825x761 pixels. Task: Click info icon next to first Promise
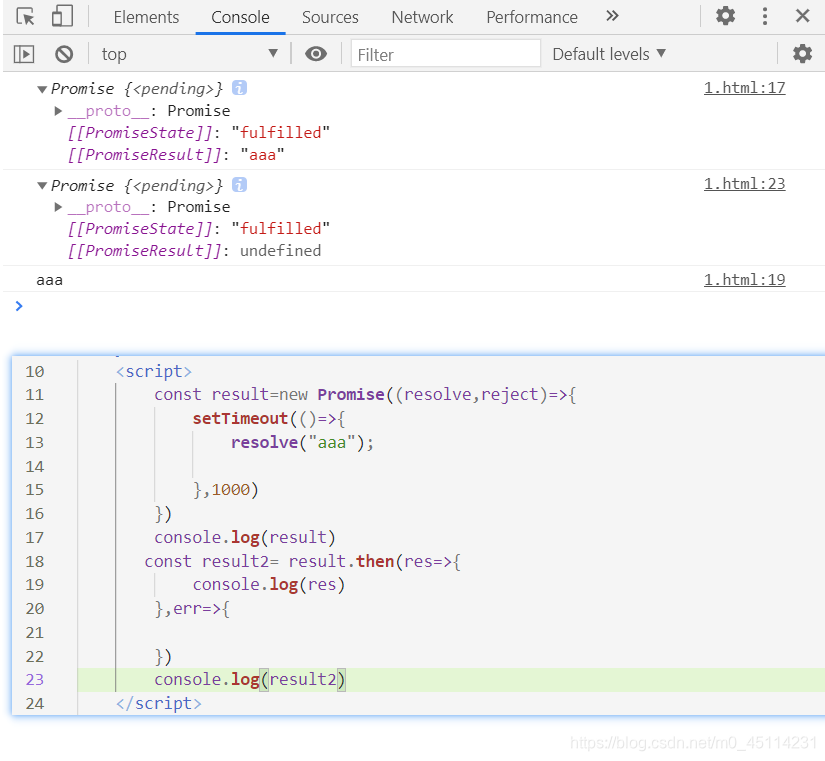click(x=239, y=88)
